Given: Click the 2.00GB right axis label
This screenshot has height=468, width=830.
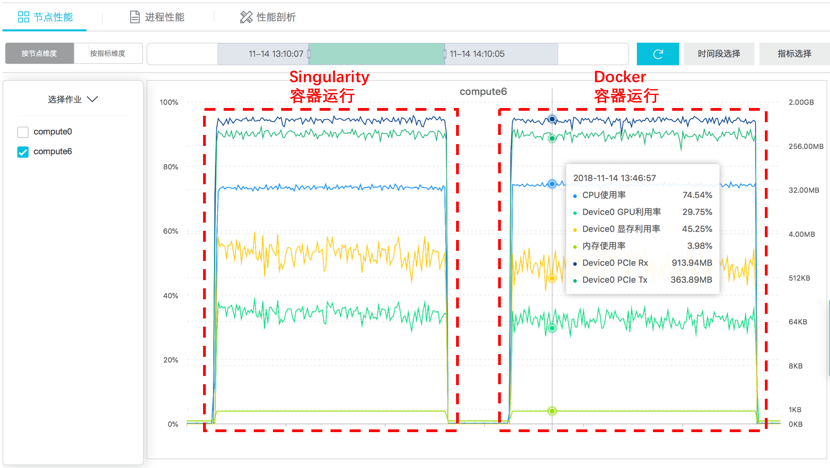Looking at the screenshot, I should pyautogui.click(x=801, y=102).
